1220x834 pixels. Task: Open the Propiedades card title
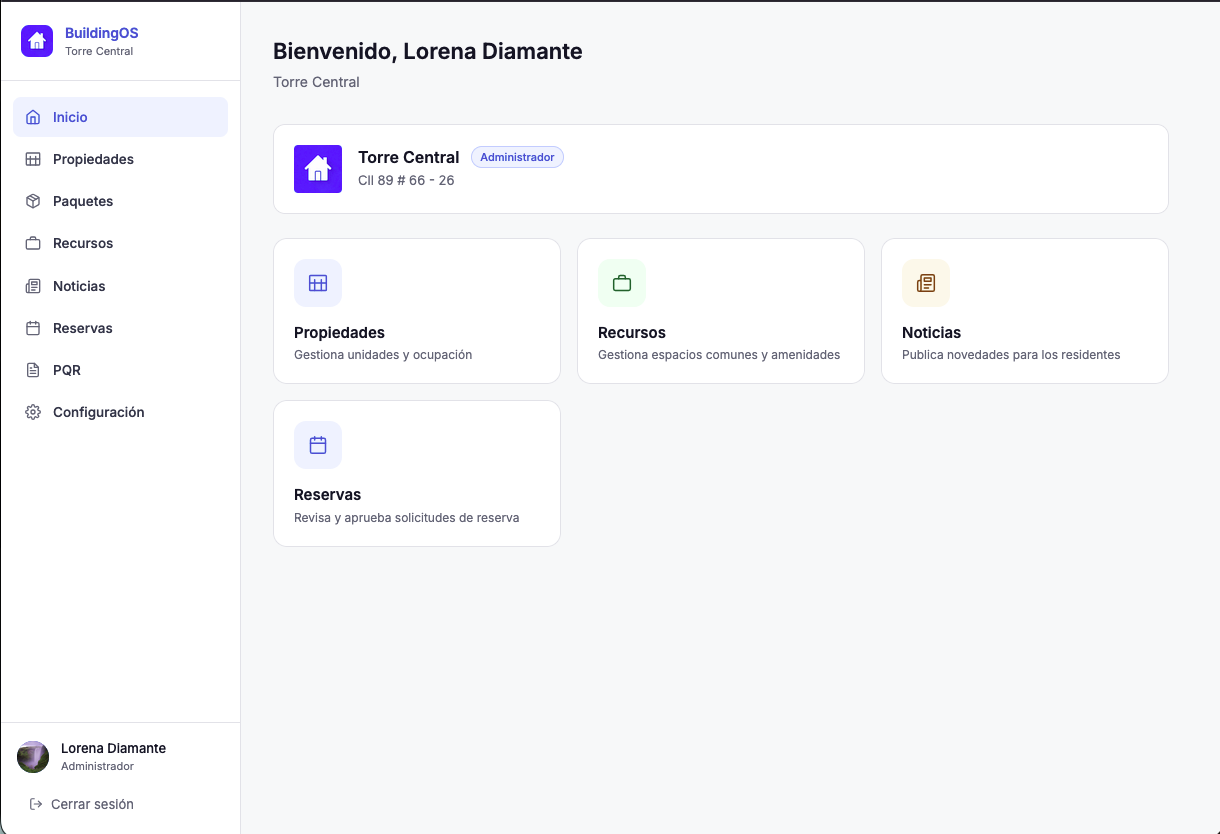pos(339,333)
